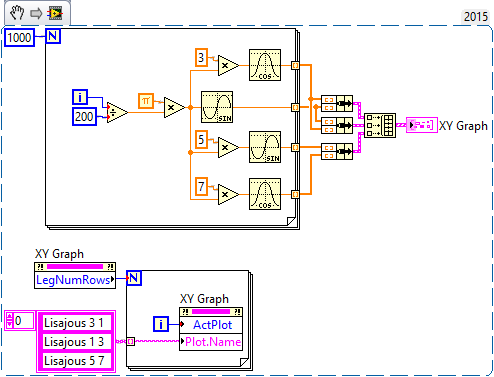The width and height of the screenshot is (494, 377).
Task: Select the Plot.Name property item
Action: pyautogui.click(x=211, y=342)
